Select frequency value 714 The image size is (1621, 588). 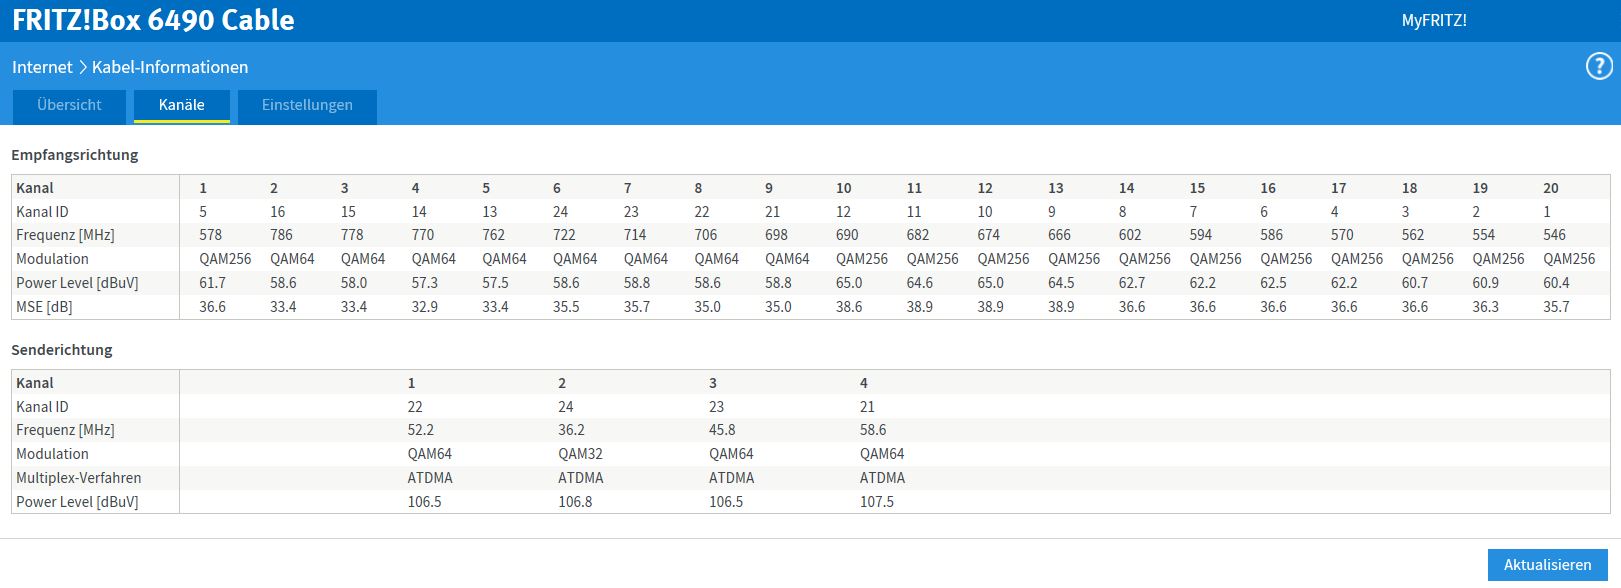point(635,235)
